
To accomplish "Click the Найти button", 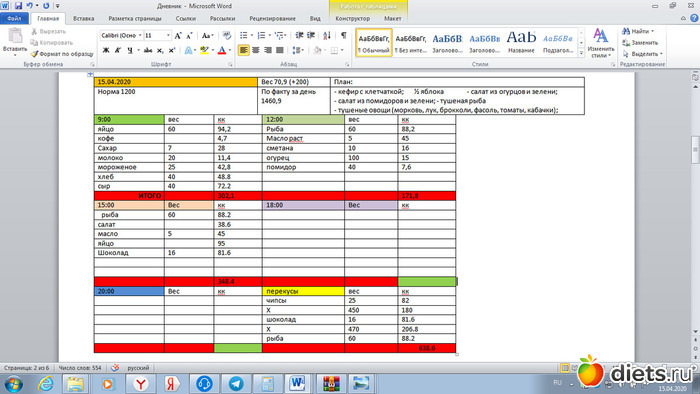I will pyautogui.click(x=638, y=31).
